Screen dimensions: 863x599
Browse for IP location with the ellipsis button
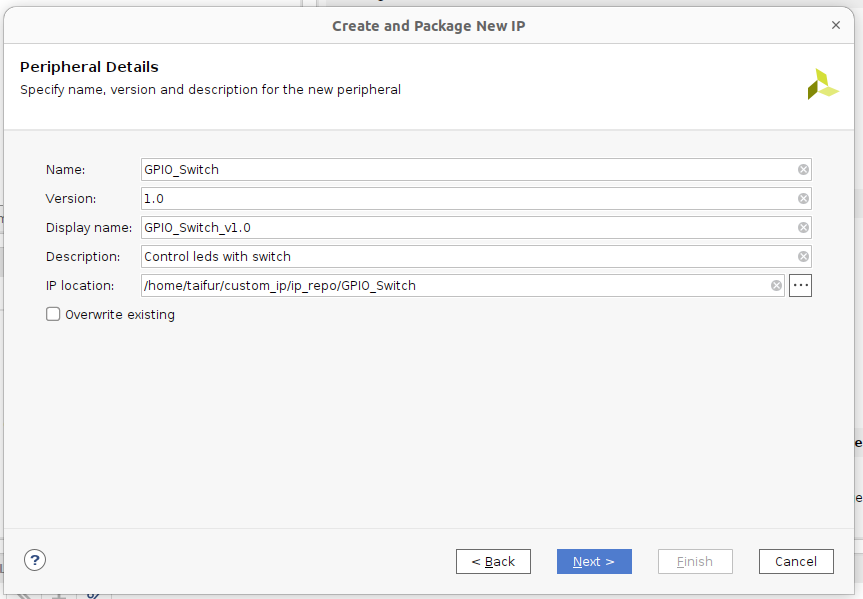(x=800, y=286)
